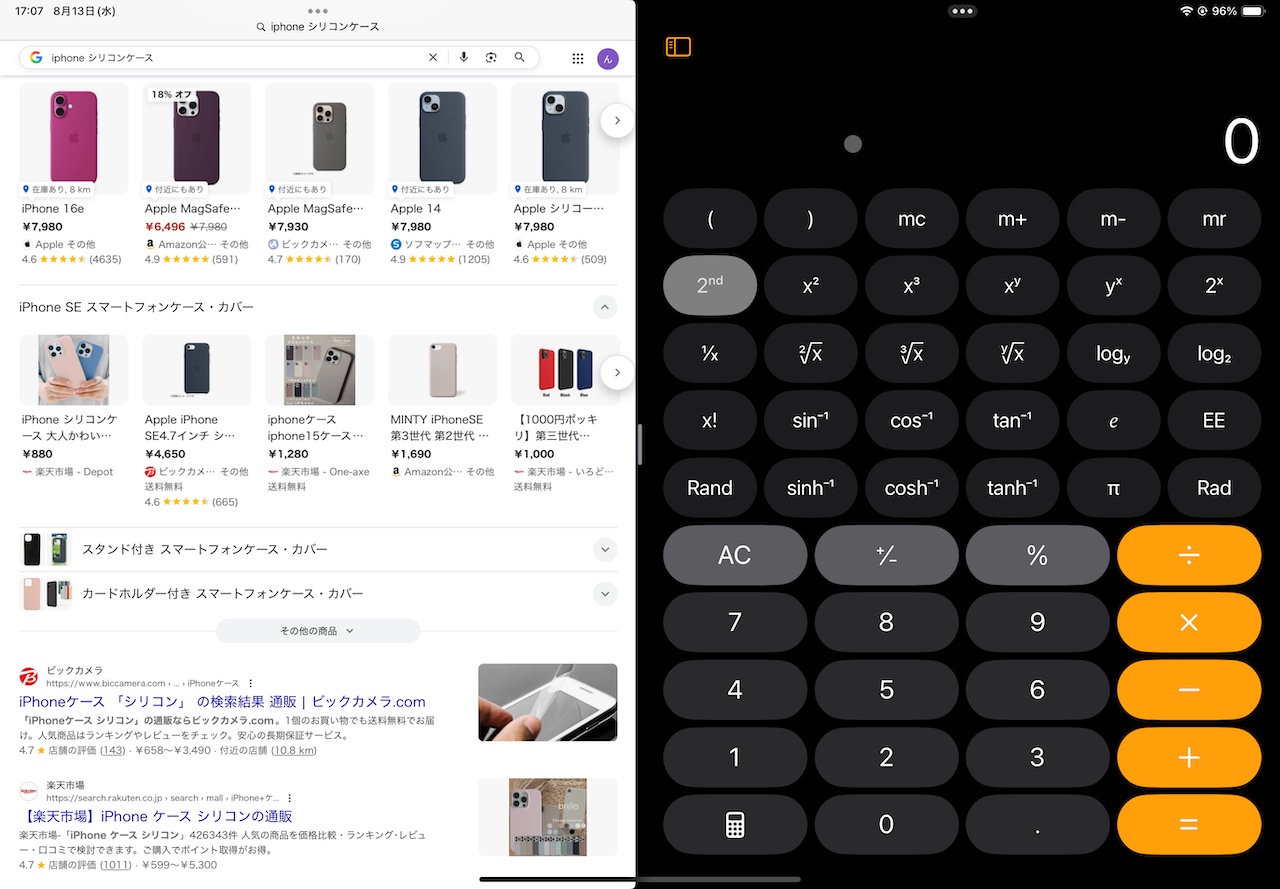Tap the decimal point key
The image size is (1280, 889).
point(1037,825)
